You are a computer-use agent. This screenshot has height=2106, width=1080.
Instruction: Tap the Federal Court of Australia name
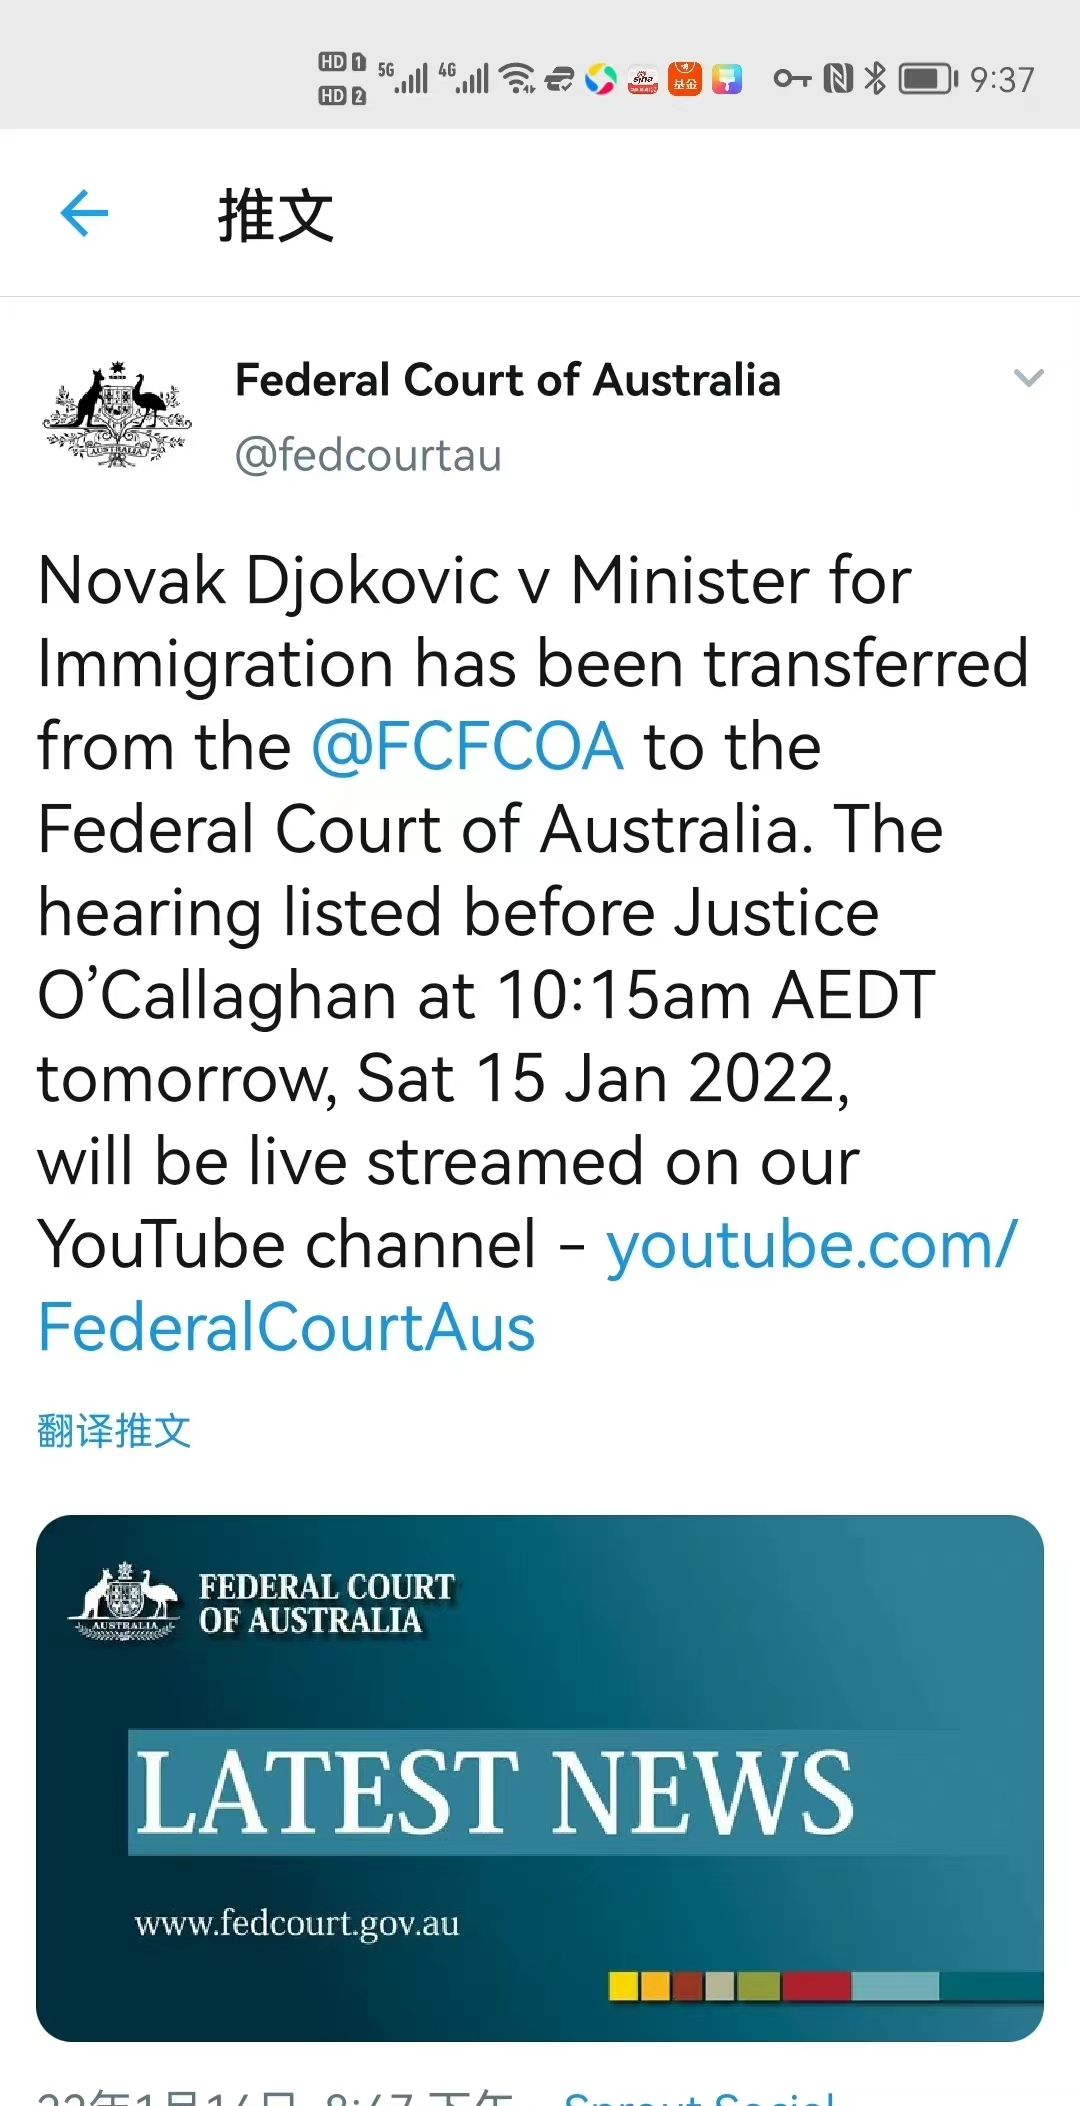tap(507, 380)
